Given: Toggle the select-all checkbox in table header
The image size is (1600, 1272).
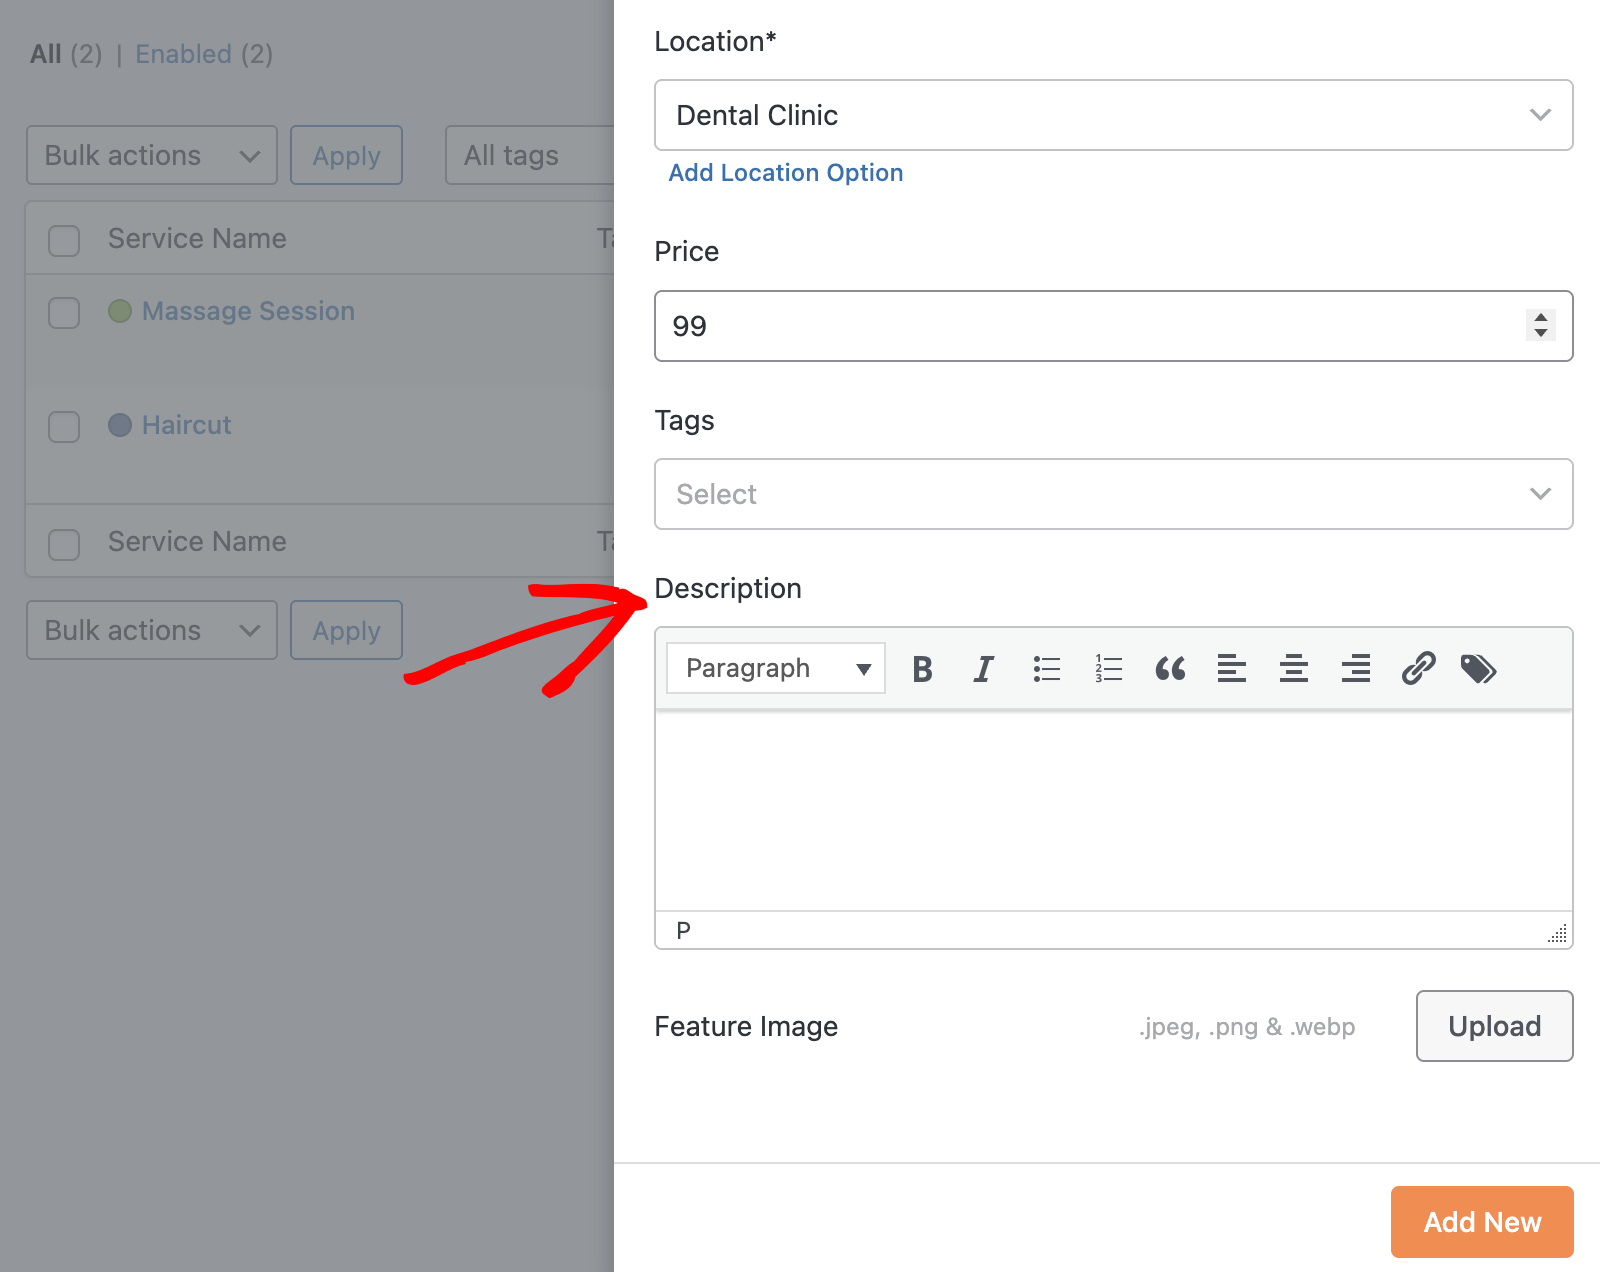Looking at the screenshot, I should click(64, 240).
